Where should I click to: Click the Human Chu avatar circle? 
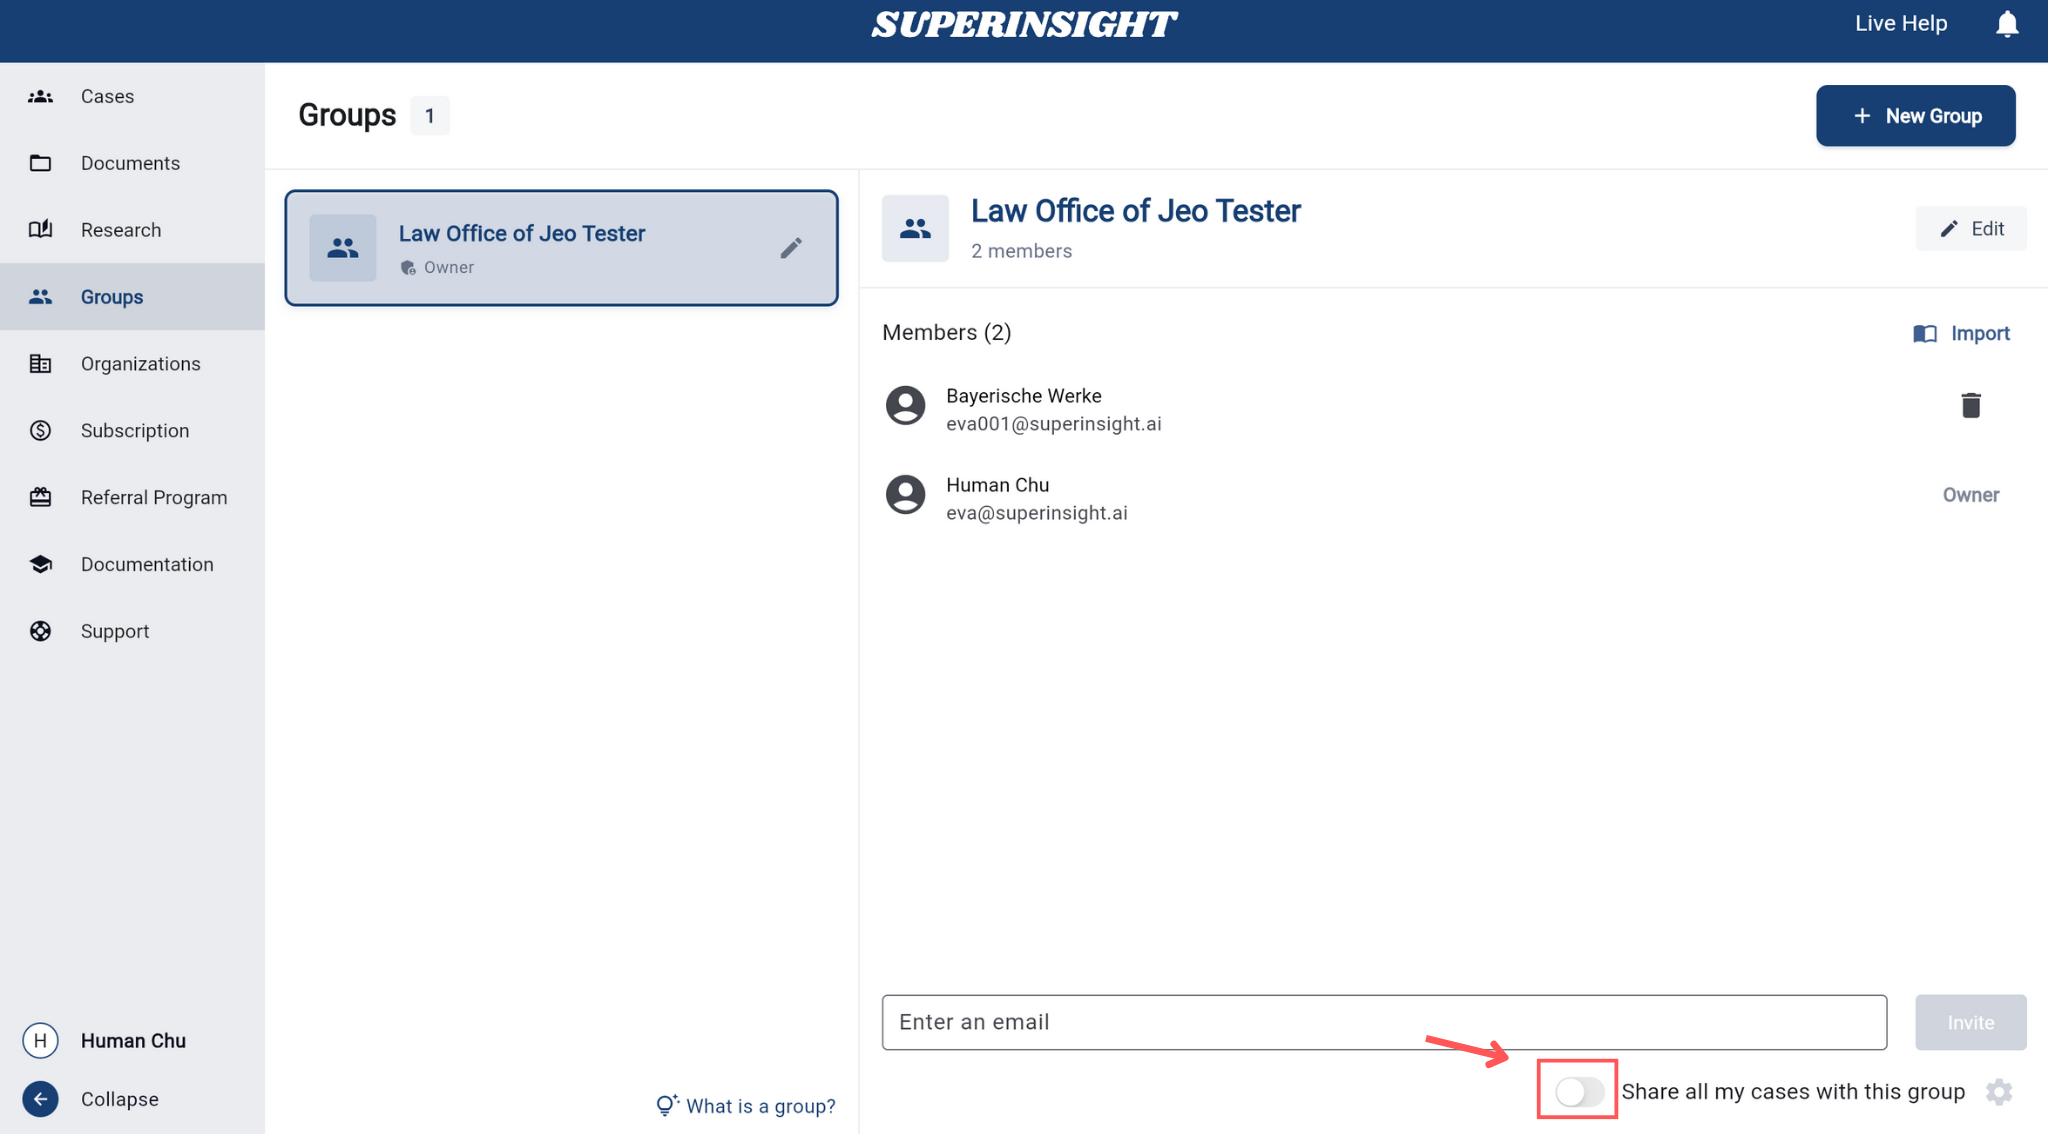tap(40, 1040)
